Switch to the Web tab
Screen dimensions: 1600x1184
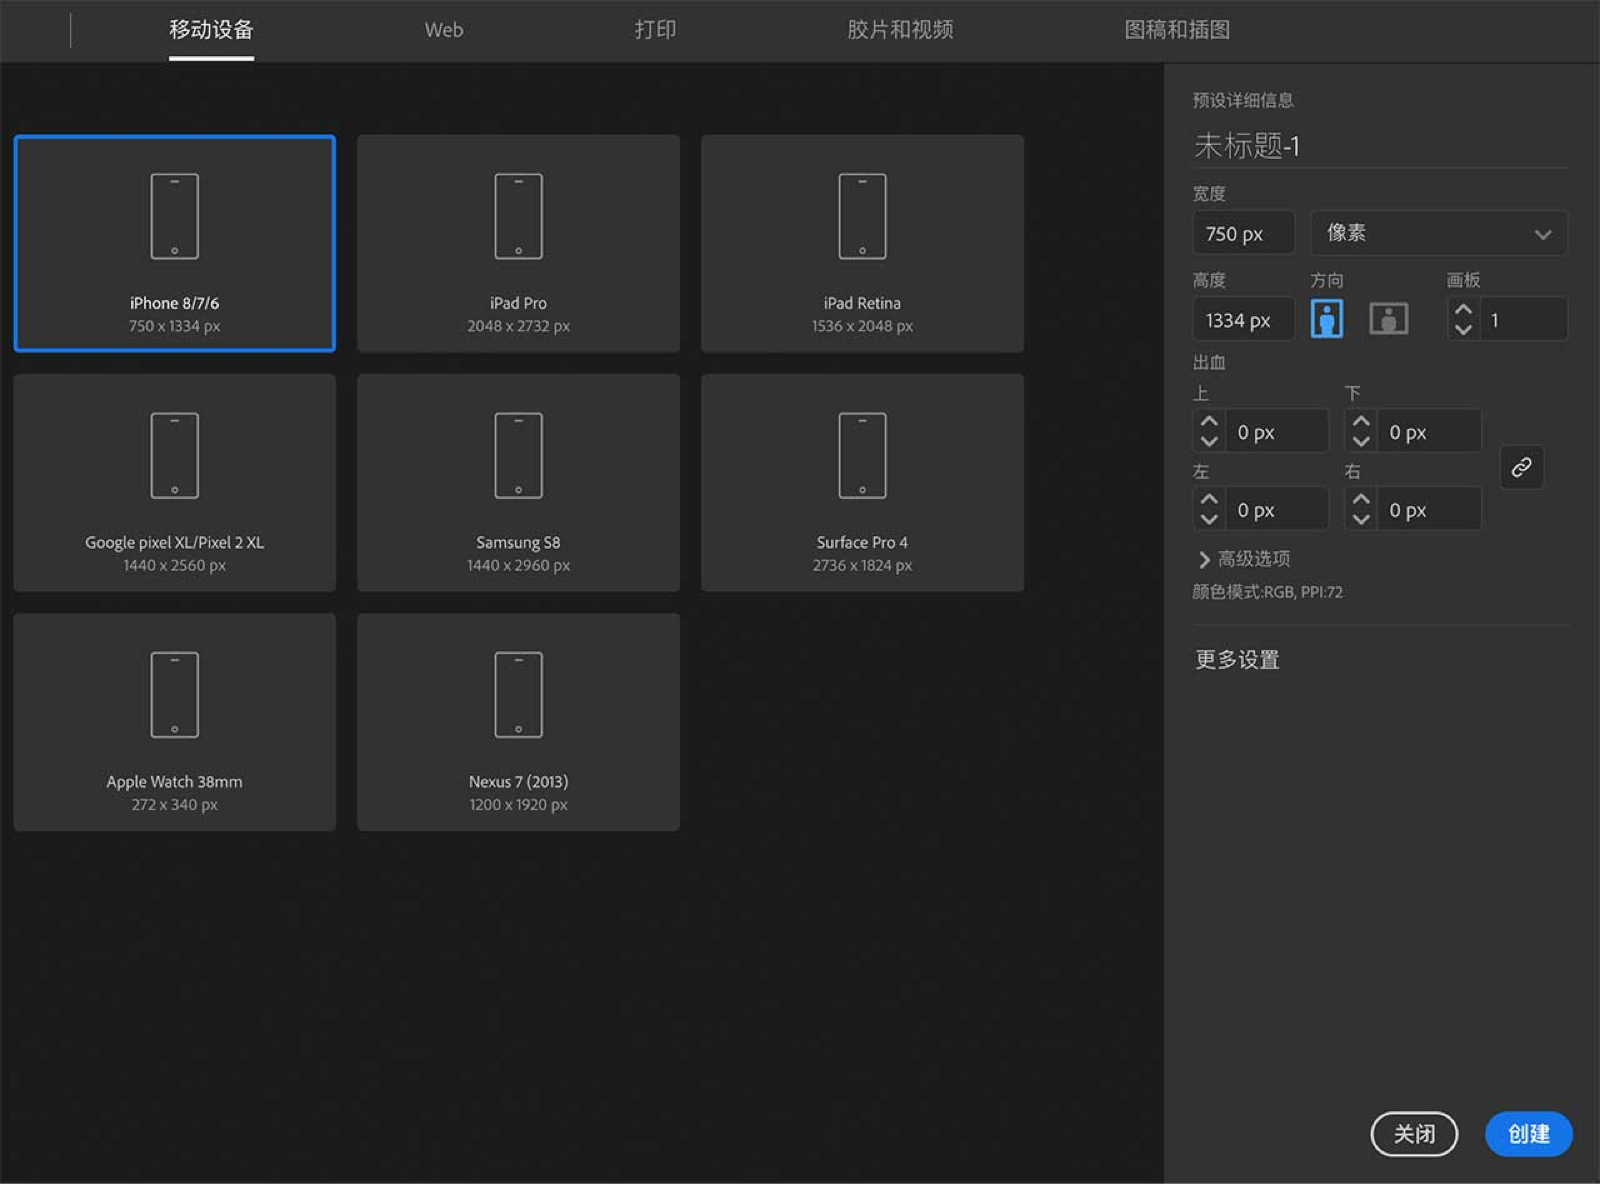coord(443,30)
